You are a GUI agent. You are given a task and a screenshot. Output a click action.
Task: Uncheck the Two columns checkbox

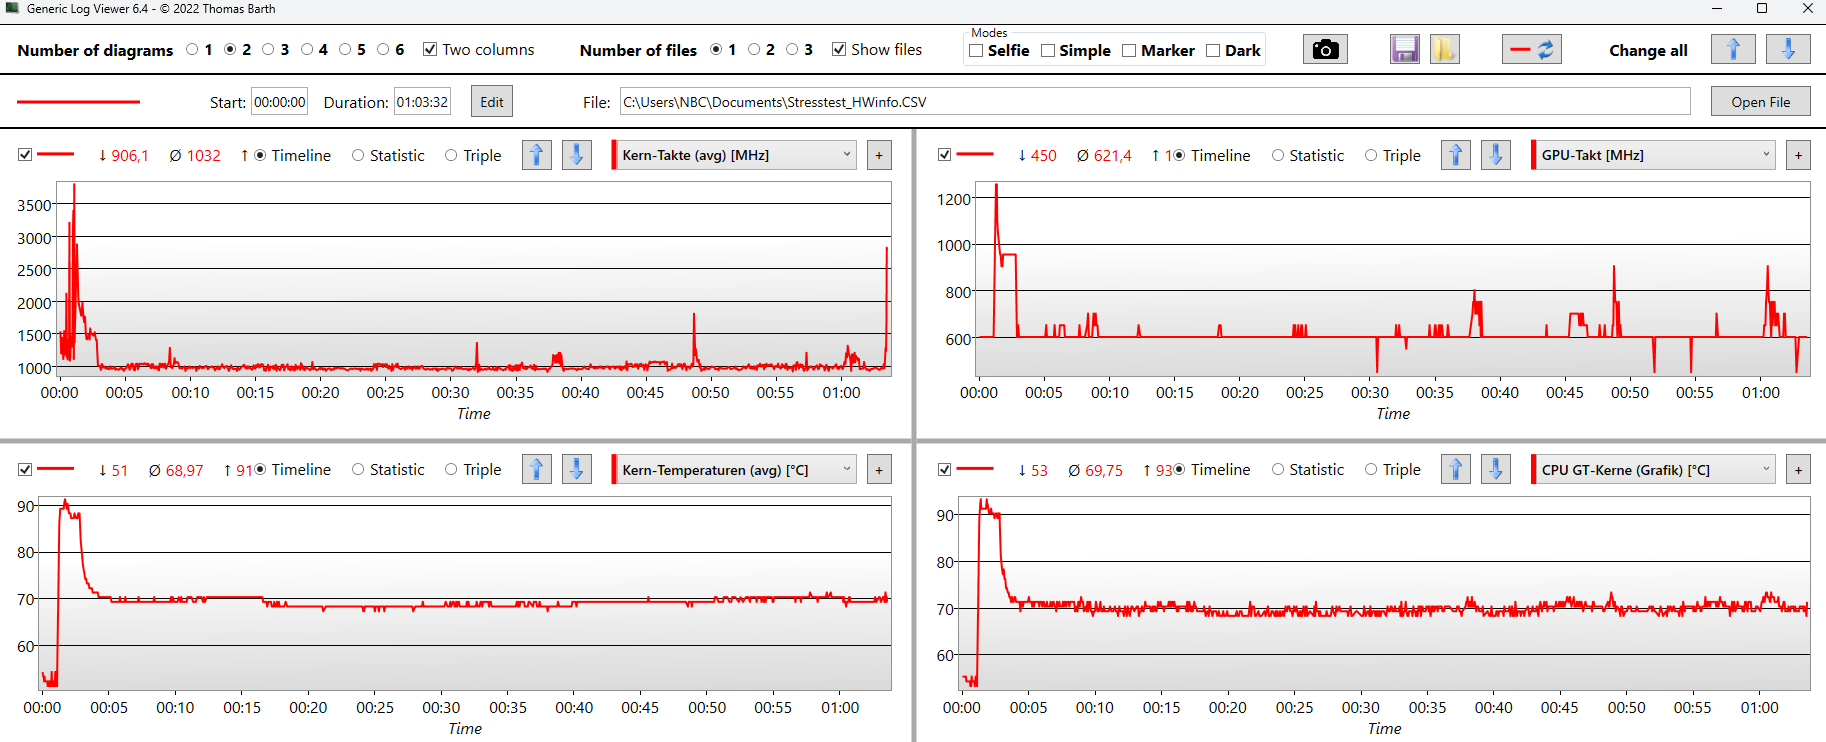430,50
